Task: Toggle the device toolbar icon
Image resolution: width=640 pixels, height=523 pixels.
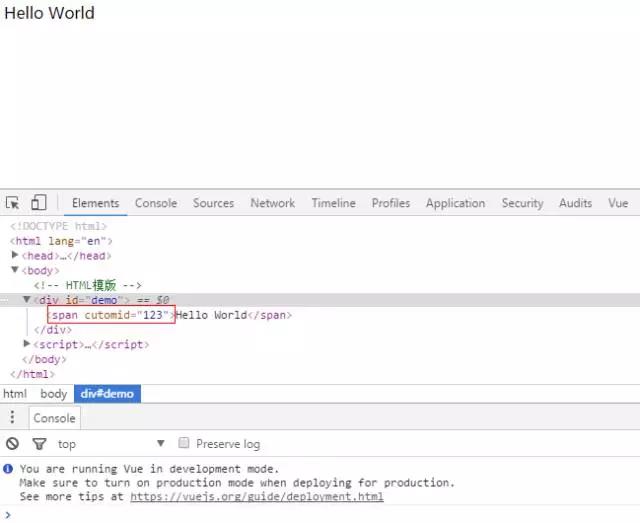Action: 39,203
